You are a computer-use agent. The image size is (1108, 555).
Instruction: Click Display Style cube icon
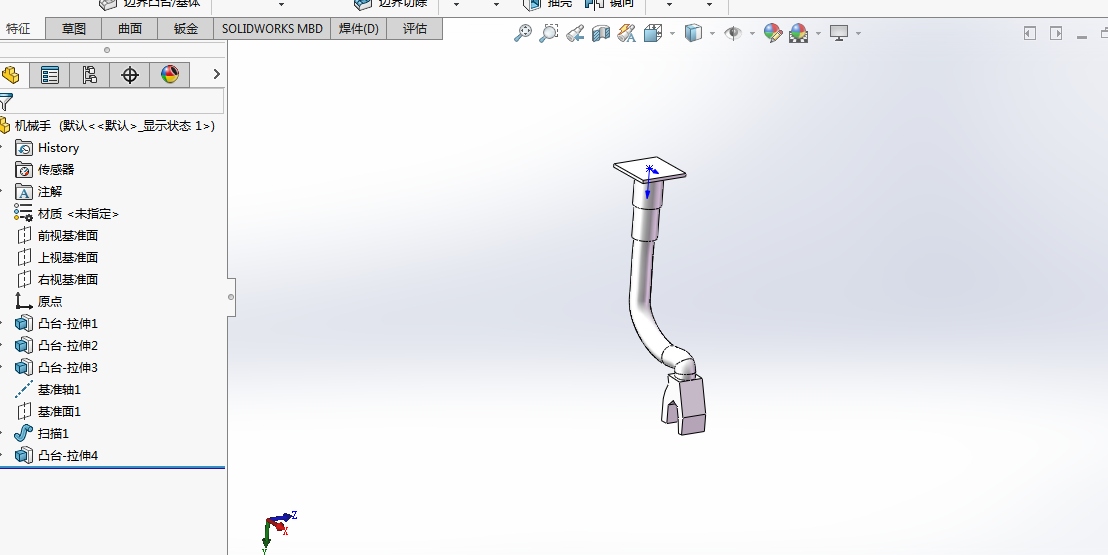pyautogui.click(x=694, y=33)
